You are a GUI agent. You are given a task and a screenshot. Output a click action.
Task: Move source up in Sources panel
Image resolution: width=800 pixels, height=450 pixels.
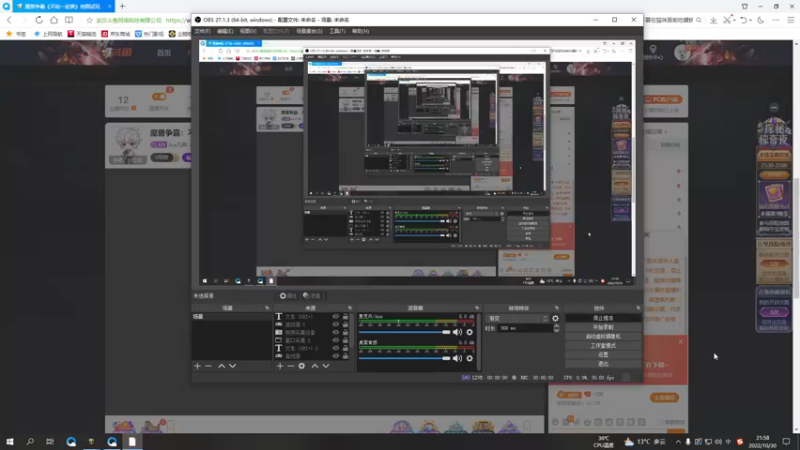click(315, 366)
